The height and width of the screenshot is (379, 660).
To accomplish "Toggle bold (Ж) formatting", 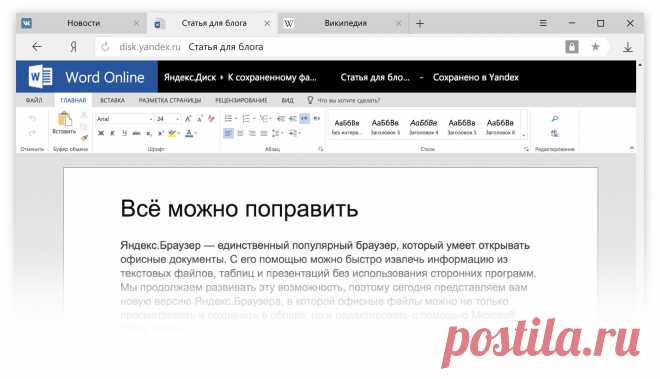I will click(x=101, y=133).
